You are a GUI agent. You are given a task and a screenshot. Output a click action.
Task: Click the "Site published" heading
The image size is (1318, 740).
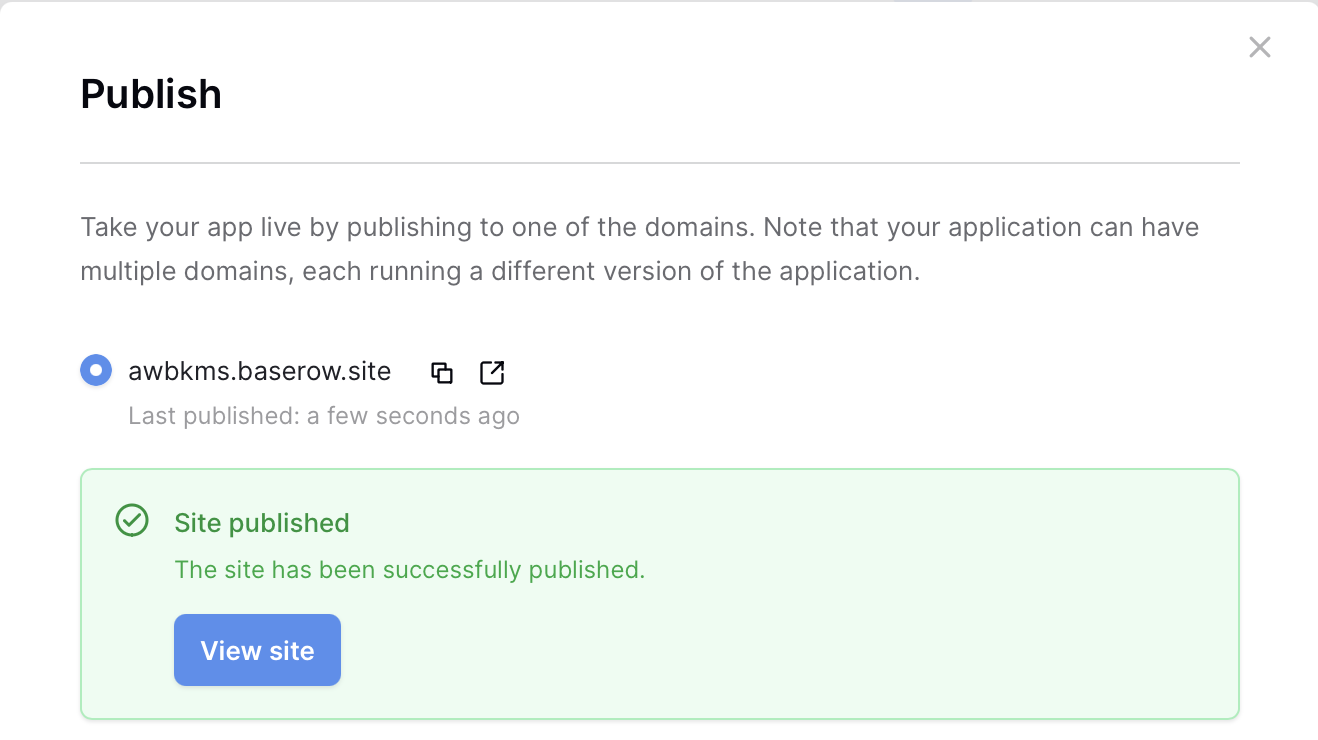(x=262, y=523)
